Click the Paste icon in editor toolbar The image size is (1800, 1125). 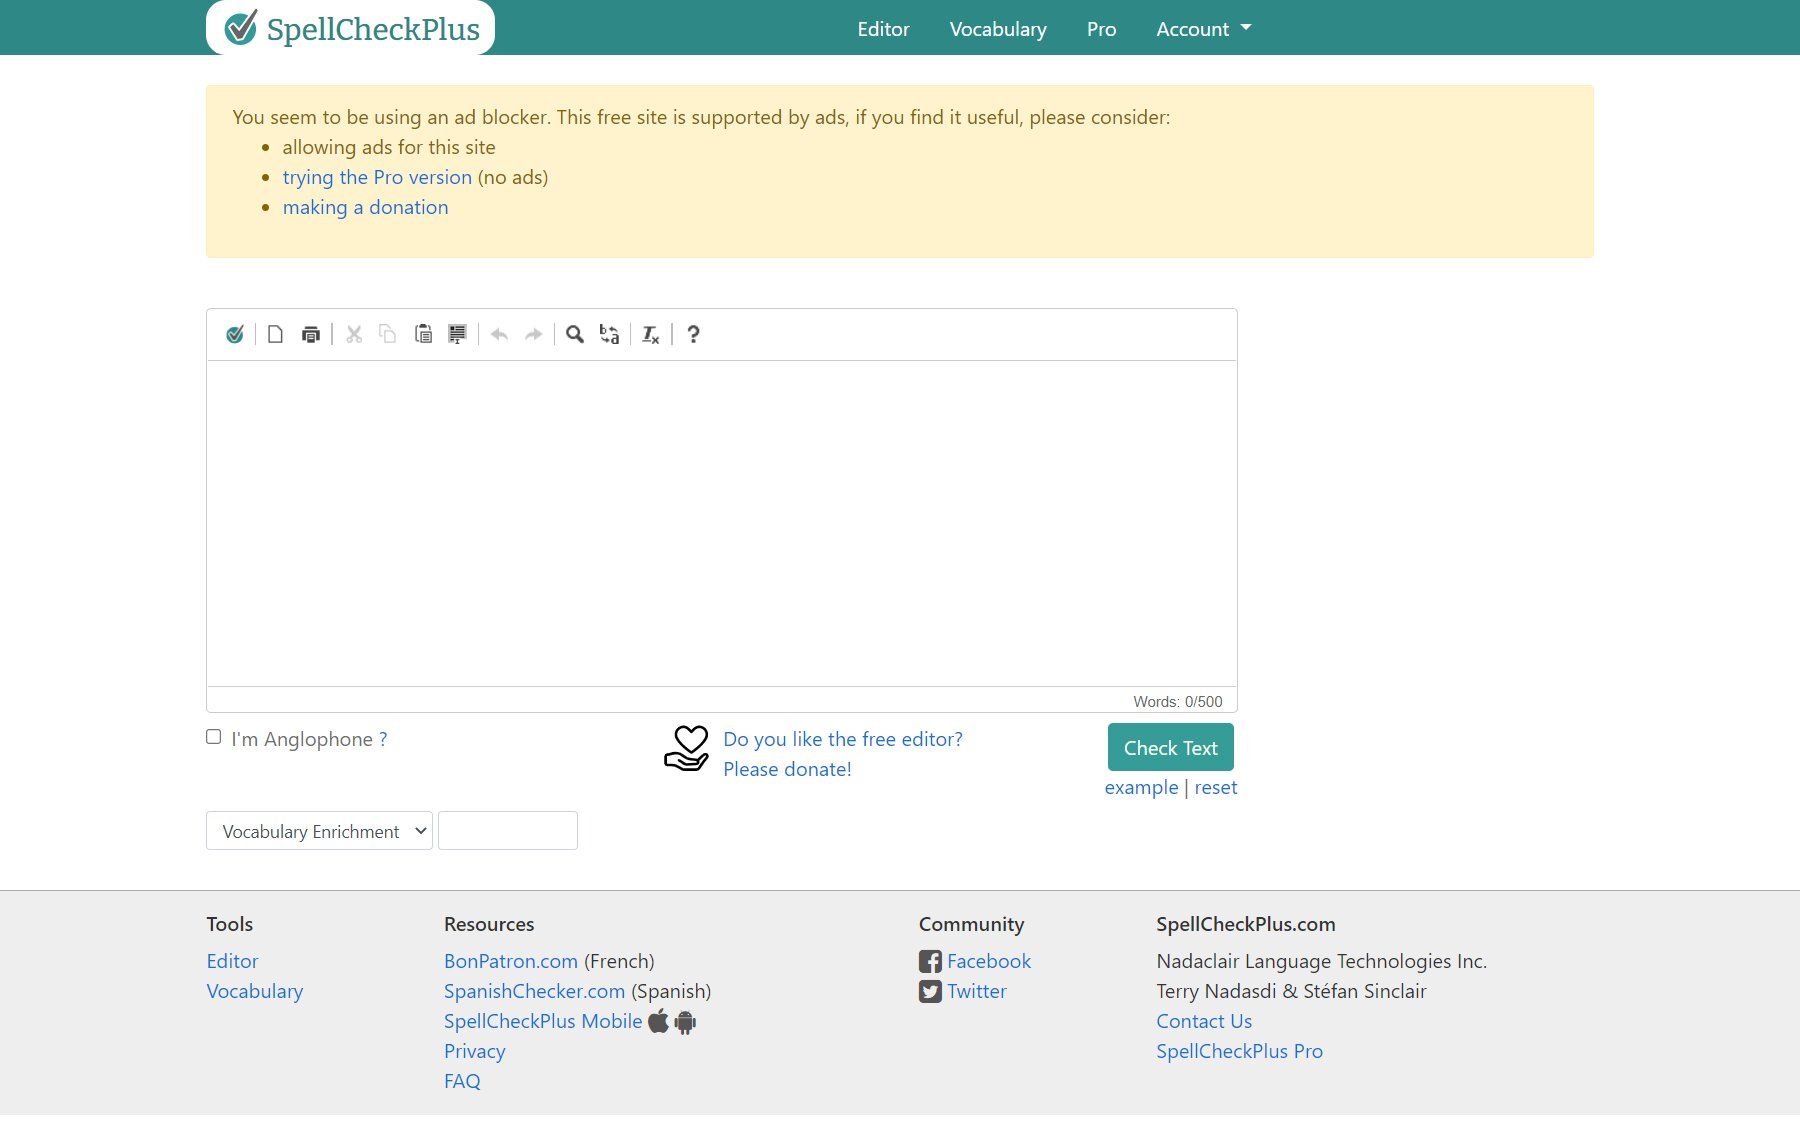[423, 334]
